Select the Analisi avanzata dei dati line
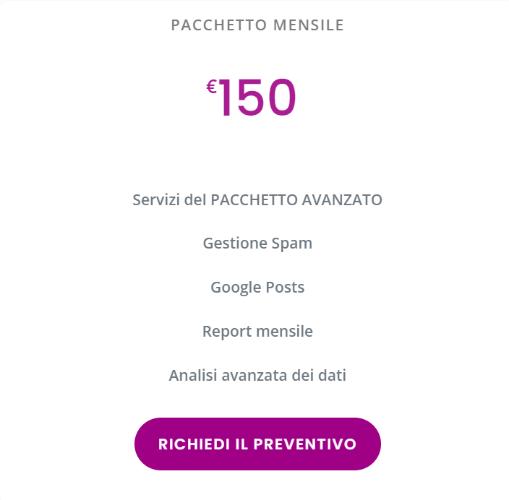 (x=257, y=375)
